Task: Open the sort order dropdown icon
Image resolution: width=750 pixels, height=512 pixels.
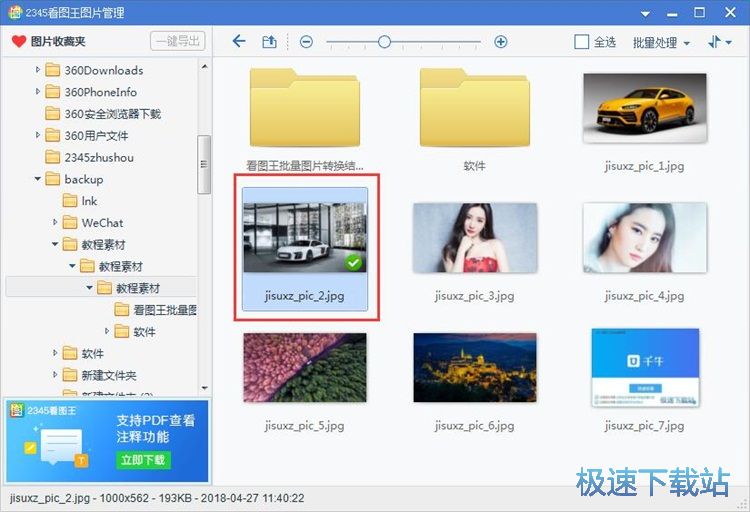Action: click(719, 42)
